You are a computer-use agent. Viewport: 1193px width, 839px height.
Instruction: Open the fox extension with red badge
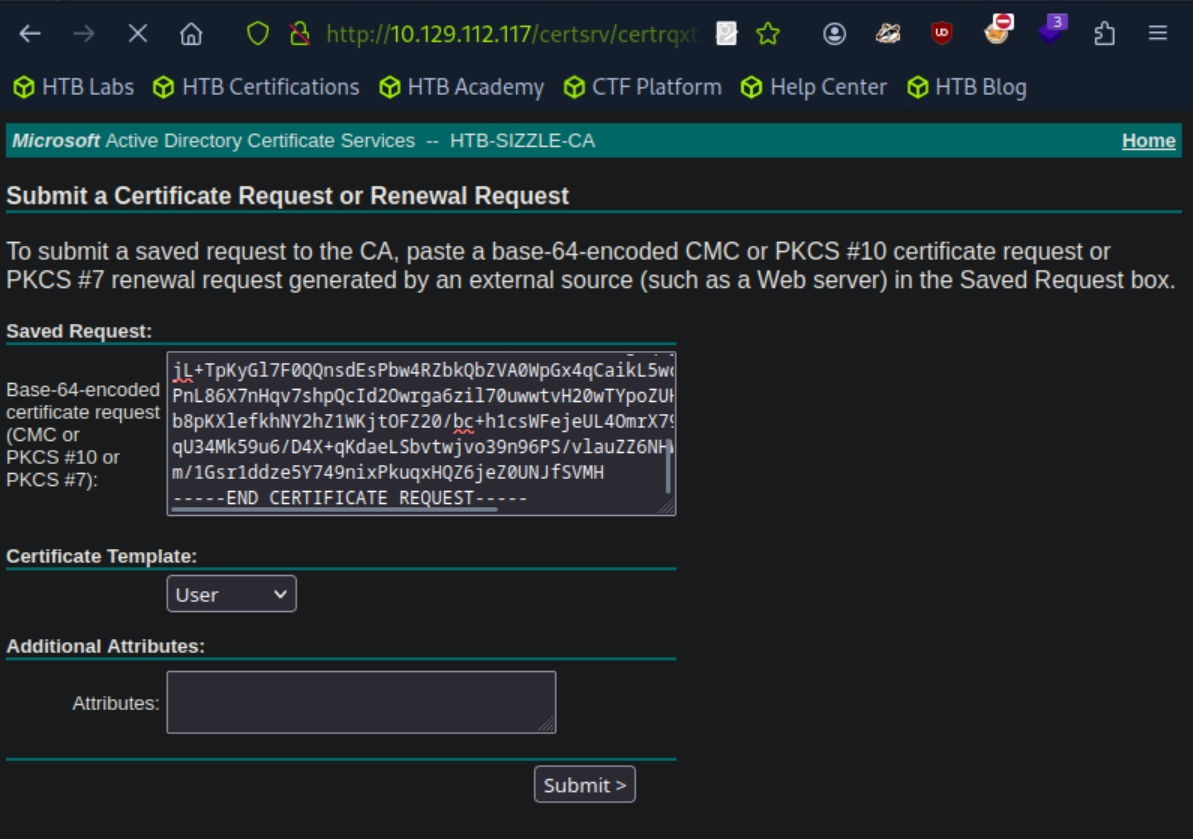997,30
